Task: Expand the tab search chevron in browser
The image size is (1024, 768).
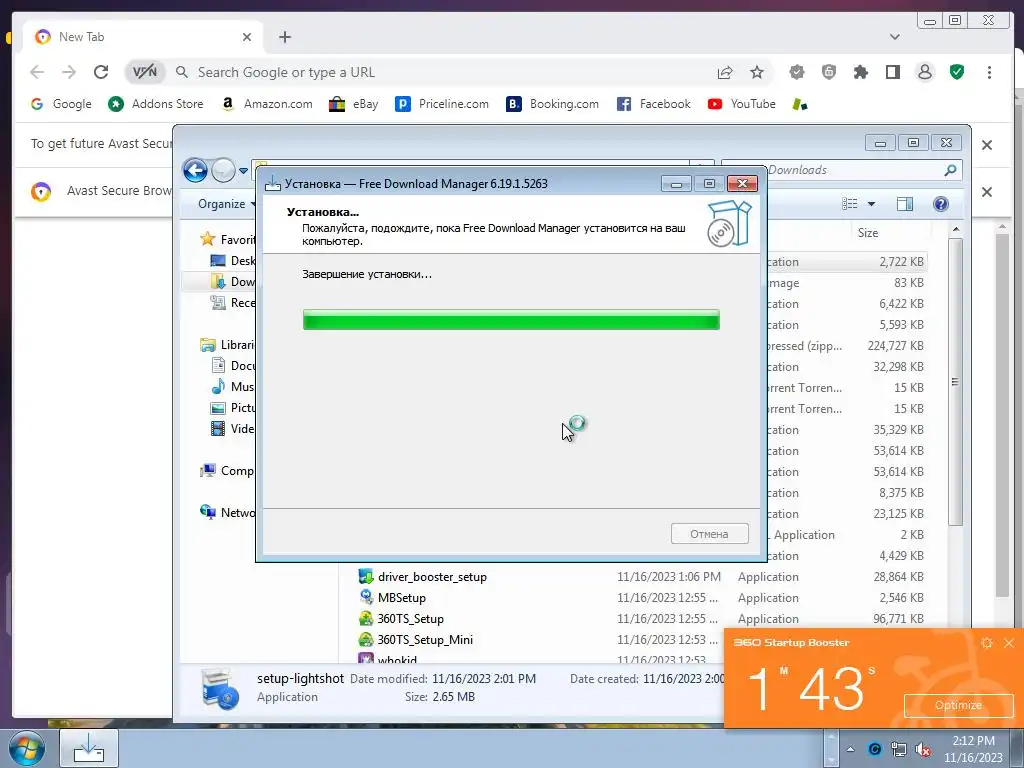Action: [895, 37]
